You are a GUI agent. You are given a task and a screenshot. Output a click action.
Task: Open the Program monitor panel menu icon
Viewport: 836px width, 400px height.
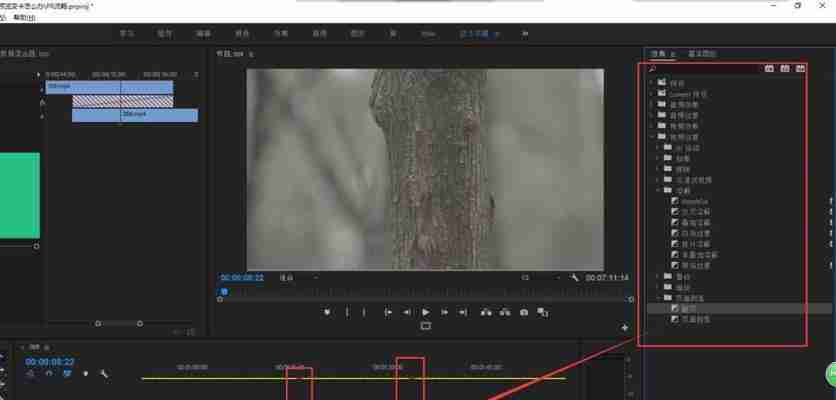tap(252, 54)
